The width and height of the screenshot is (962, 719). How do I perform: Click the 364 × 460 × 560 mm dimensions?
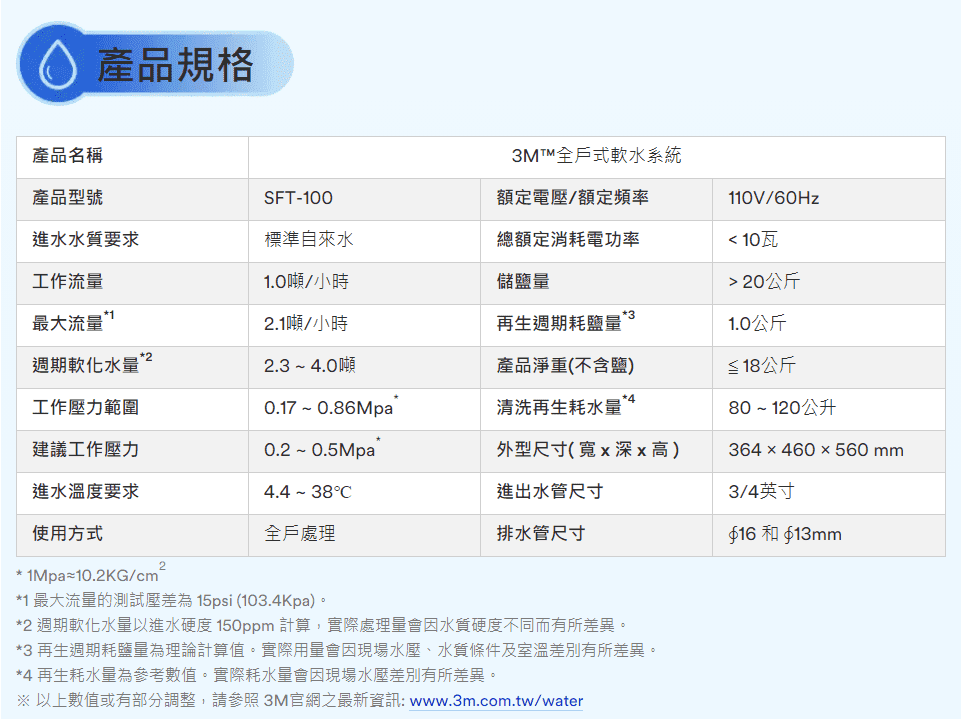(x=815, y=450)
